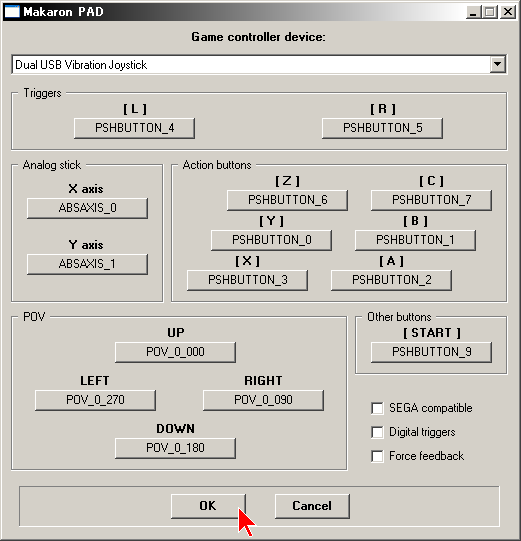Select the Dual USB Vibration Joystick combo box

tap(259, 65)
